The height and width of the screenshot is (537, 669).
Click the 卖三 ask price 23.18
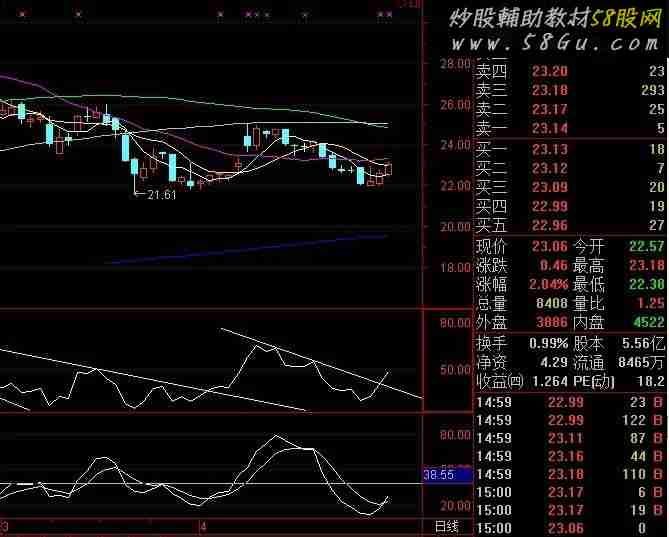pyautogui.click(x=550, y=90)
